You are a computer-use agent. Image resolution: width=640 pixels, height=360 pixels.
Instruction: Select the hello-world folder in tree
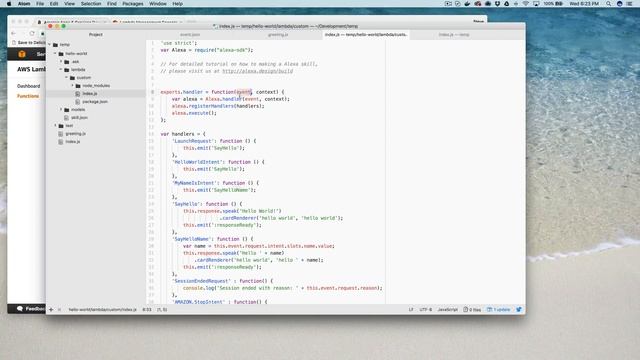coord(76,53)
